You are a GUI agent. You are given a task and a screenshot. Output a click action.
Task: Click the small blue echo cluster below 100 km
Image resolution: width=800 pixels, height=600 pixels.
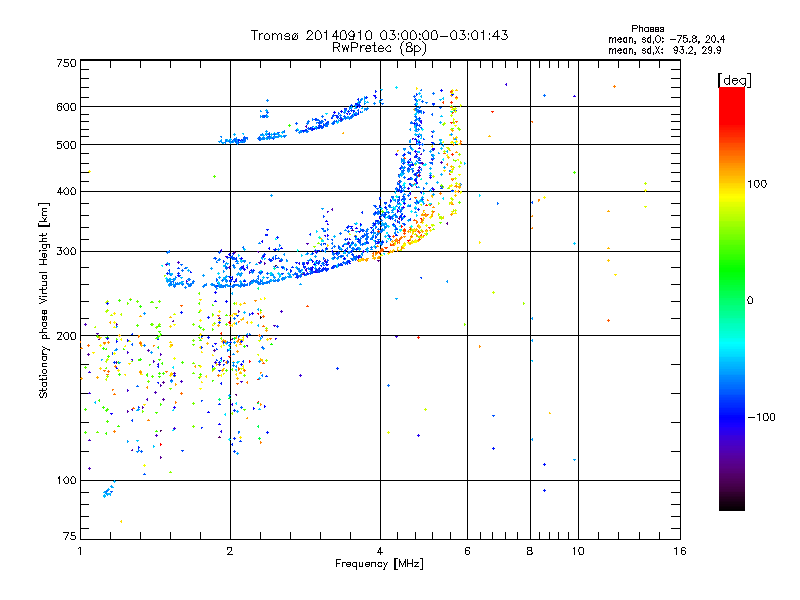(109, 490)
